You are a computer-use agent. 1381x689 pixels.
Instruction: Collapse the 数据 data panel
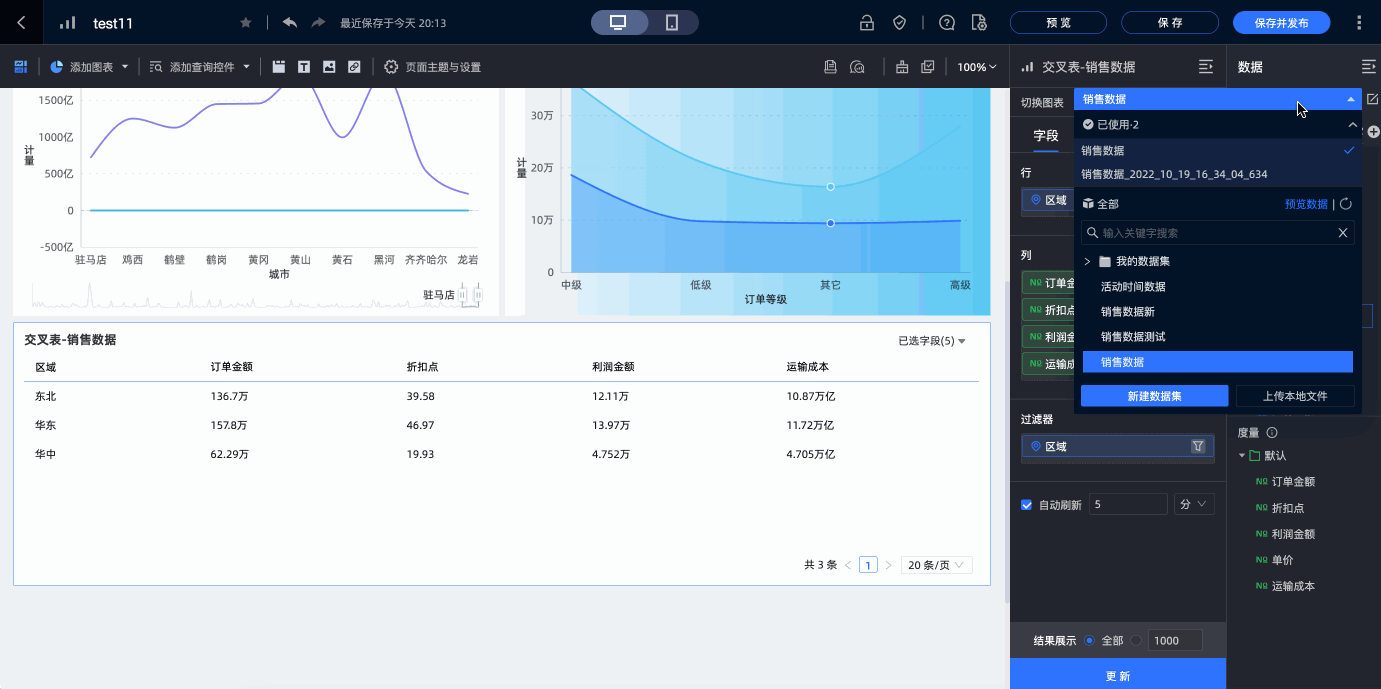coord(1369,67)
